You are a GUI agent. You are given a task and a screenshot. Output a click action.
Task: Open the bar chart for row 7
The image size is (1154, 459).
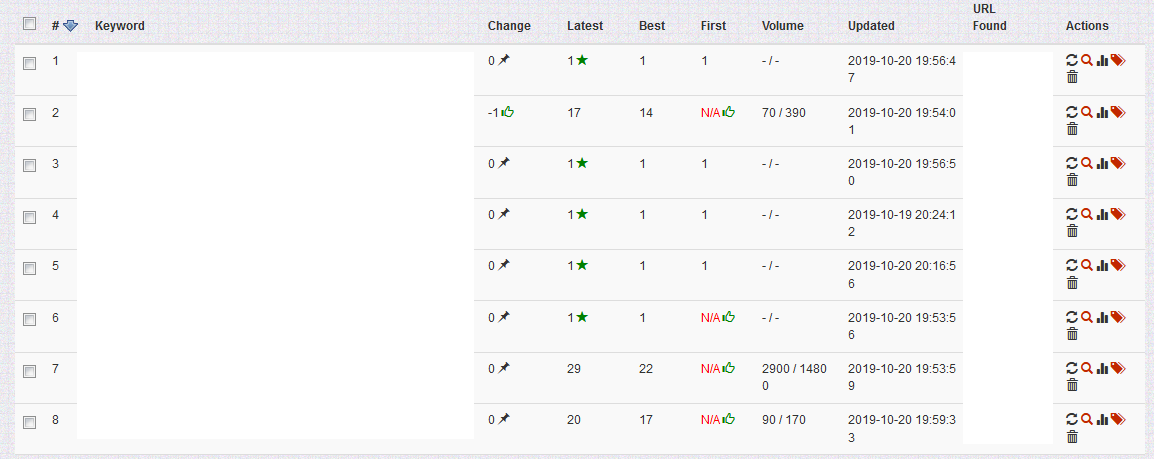click(x=1102, y=369)
